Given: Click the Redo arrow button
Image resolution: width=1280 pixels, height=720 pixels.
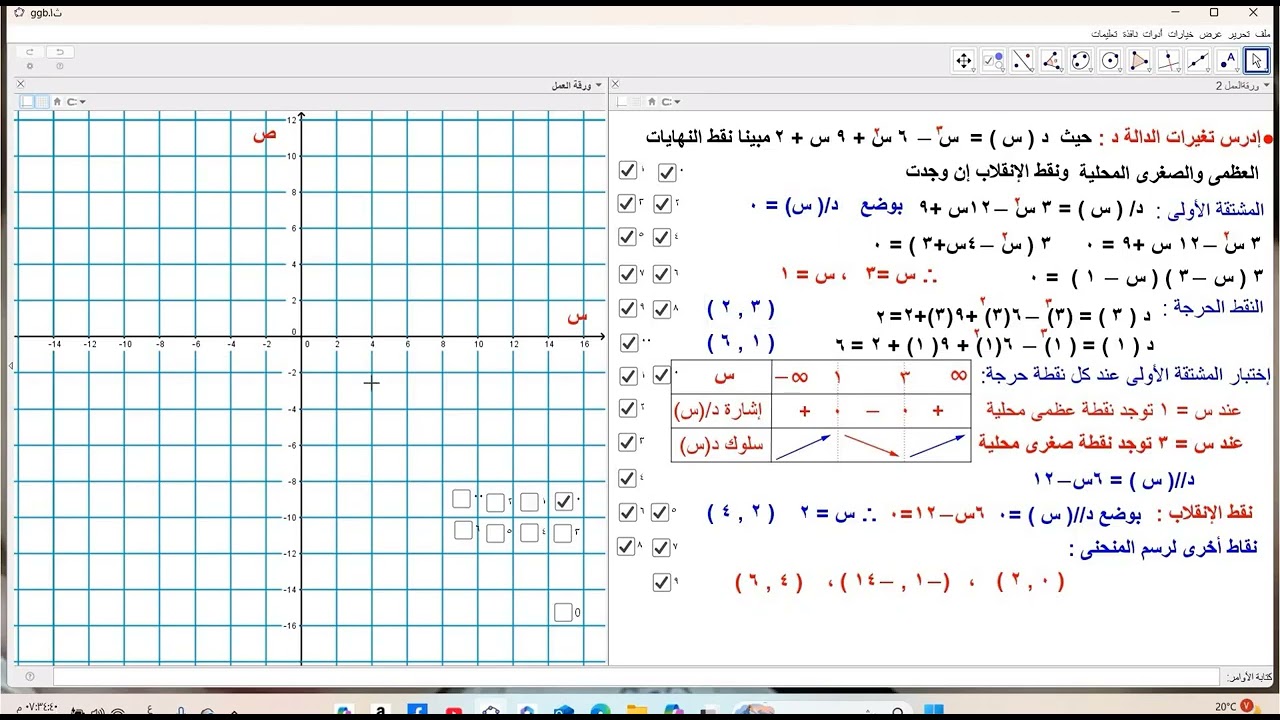Looking at the screenshot, I should click(x=30, y=52).
